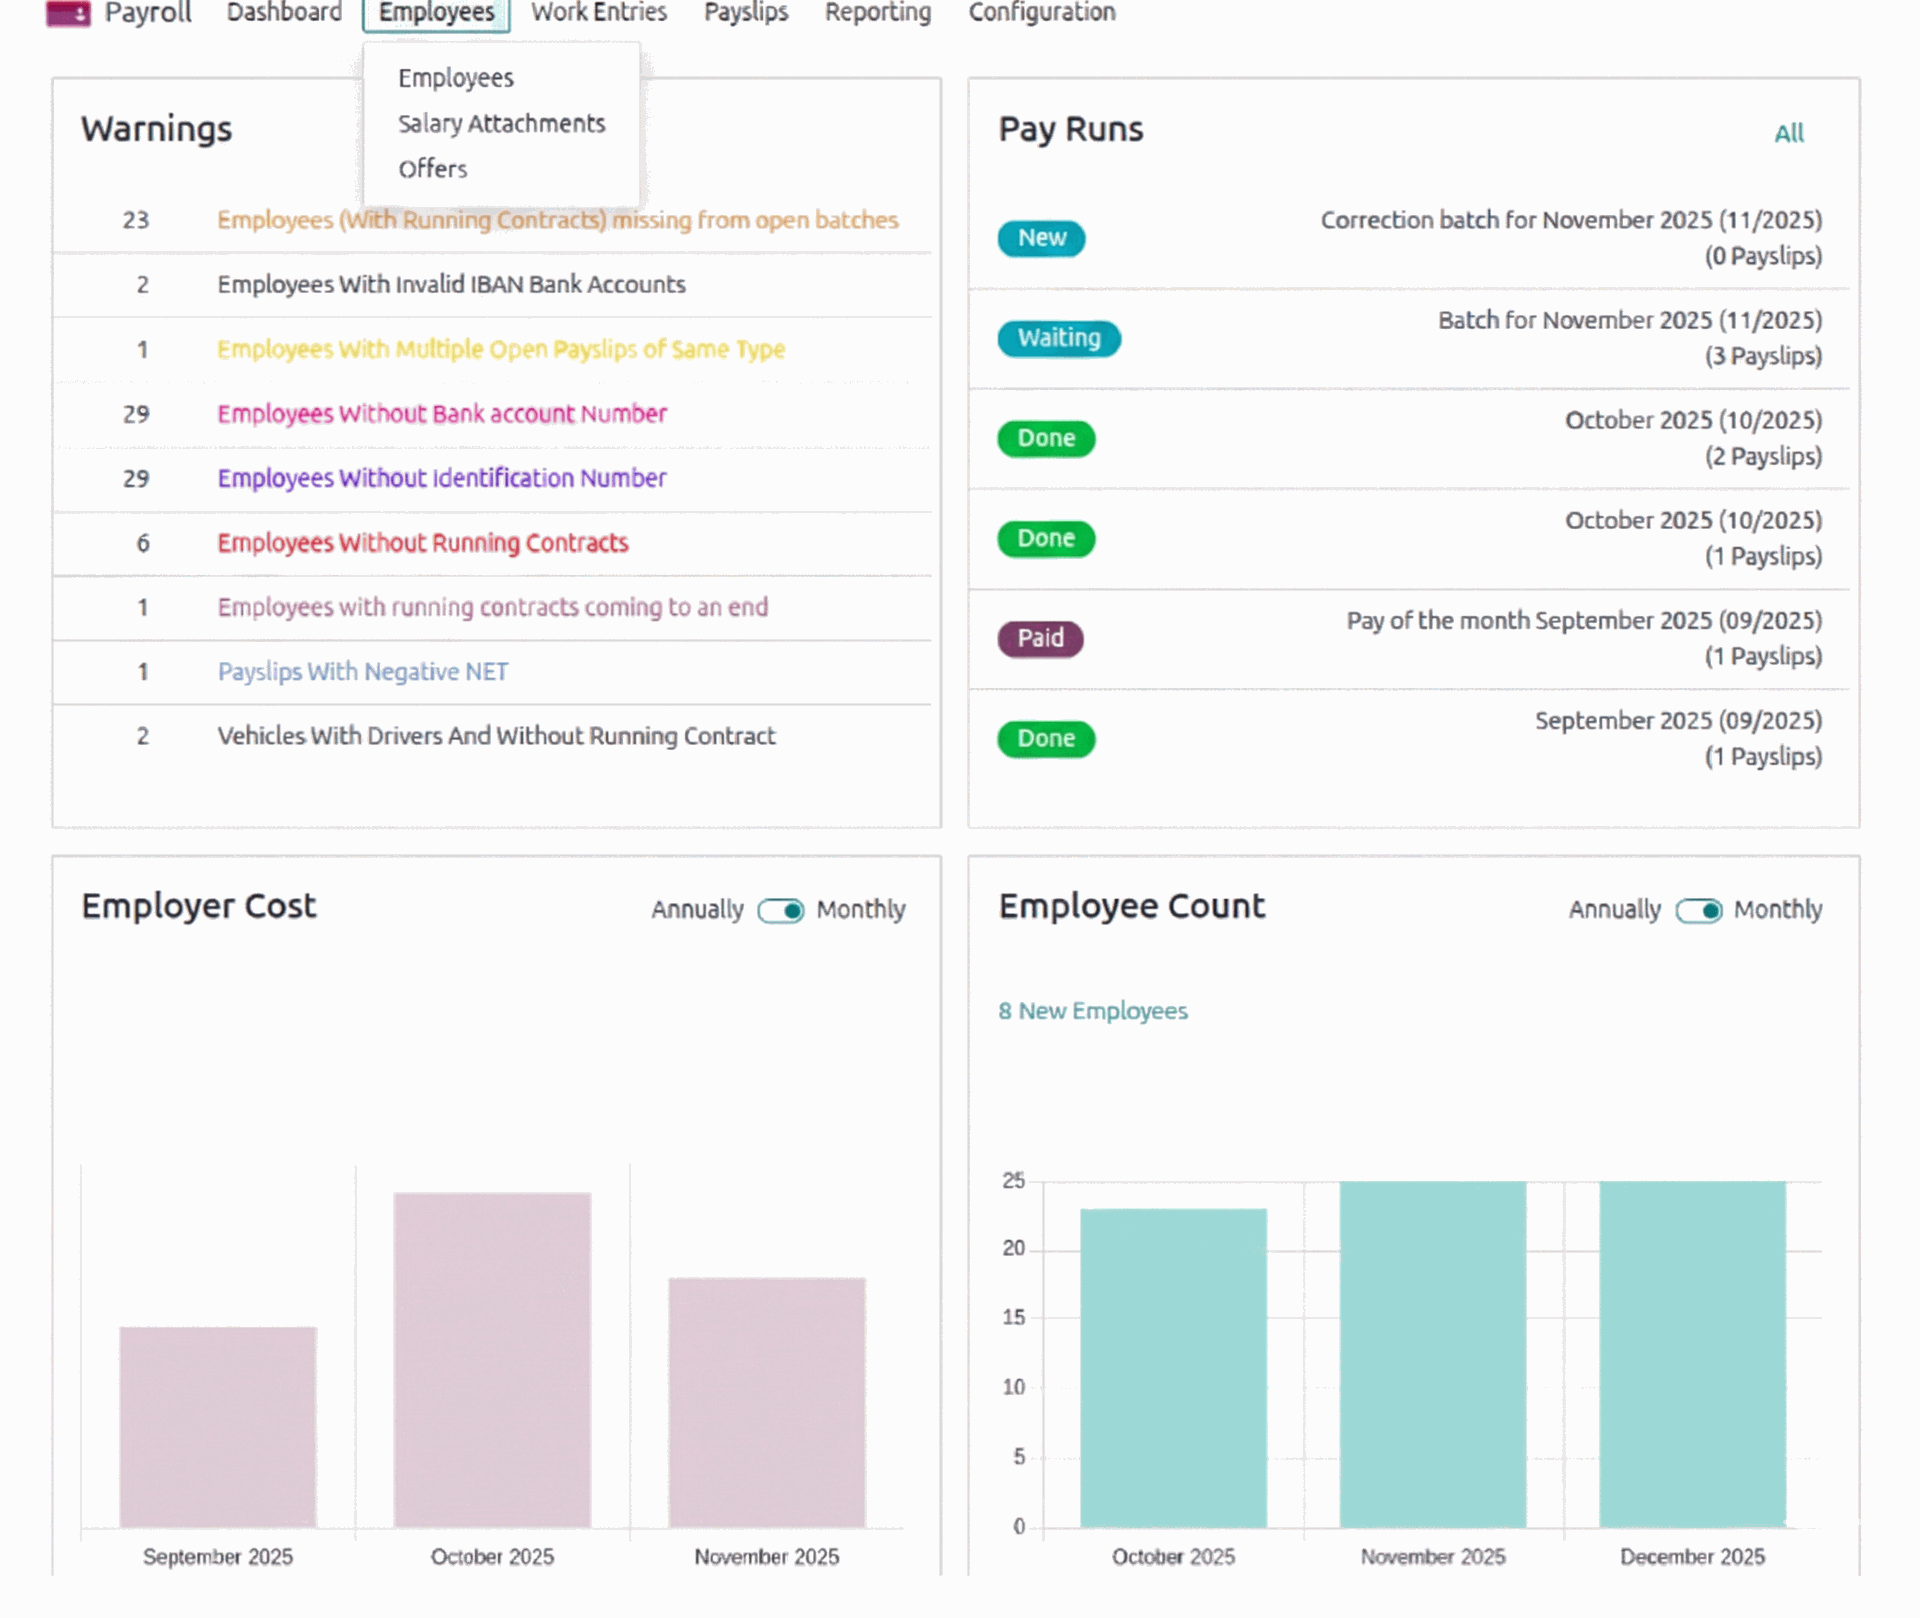This screenshot has width=1920, height=1618.
Task: Open the Employees dropdown menu
Action: 436,13
